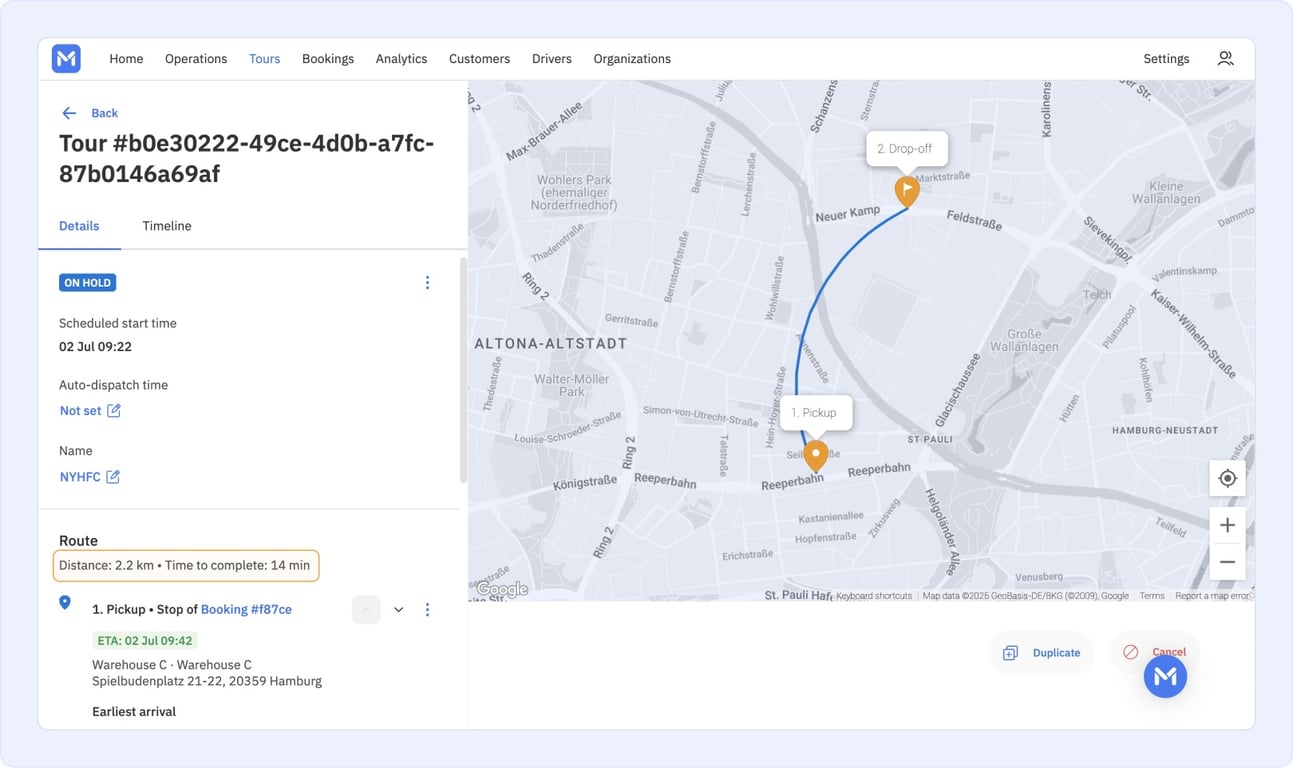The image size is (1293, 768).
Task: Open the floating chat launcher button
Action: 1165,677
